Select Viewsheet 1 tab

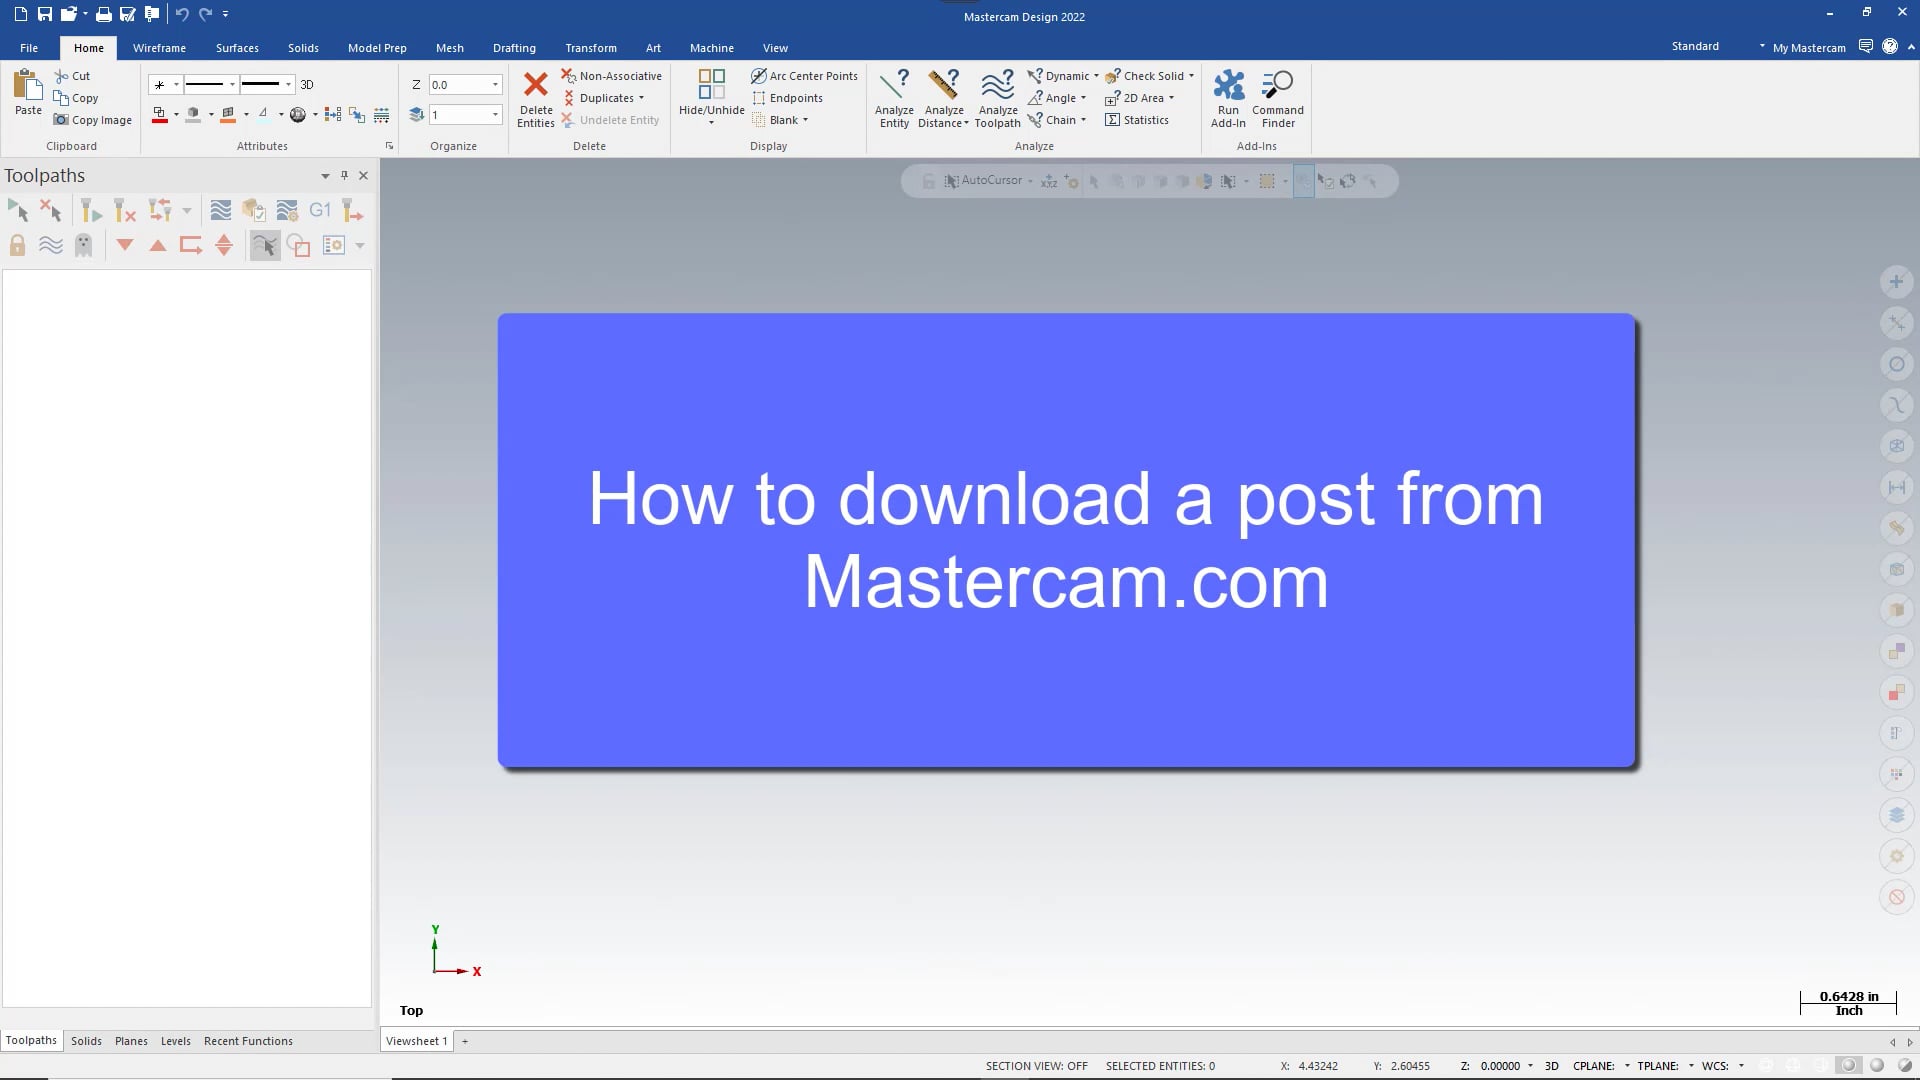[417, 1041]
